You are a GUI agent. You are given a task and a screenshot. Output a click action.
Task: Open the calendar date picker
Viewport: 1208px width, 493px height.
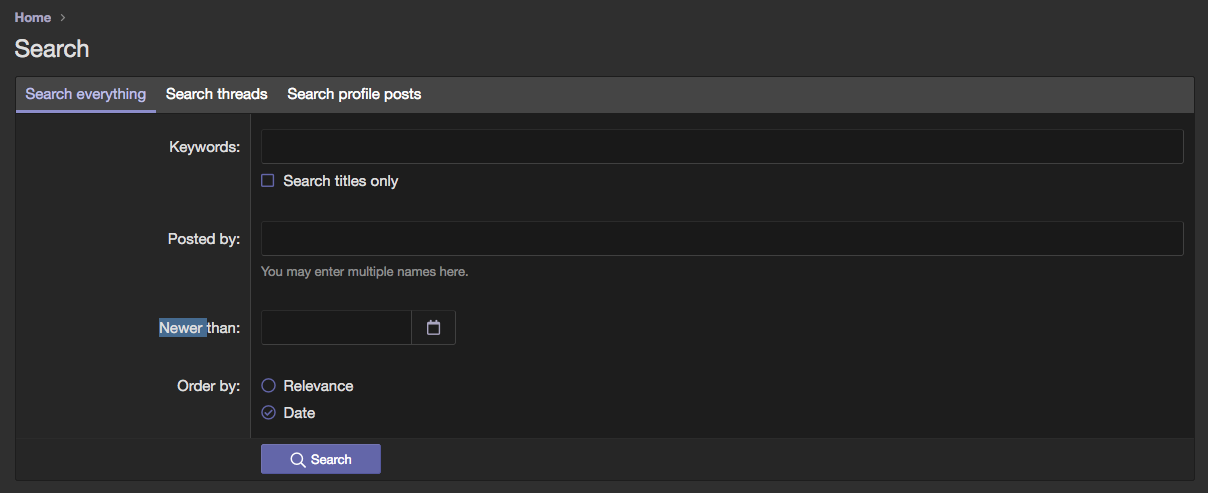[433, 328]
